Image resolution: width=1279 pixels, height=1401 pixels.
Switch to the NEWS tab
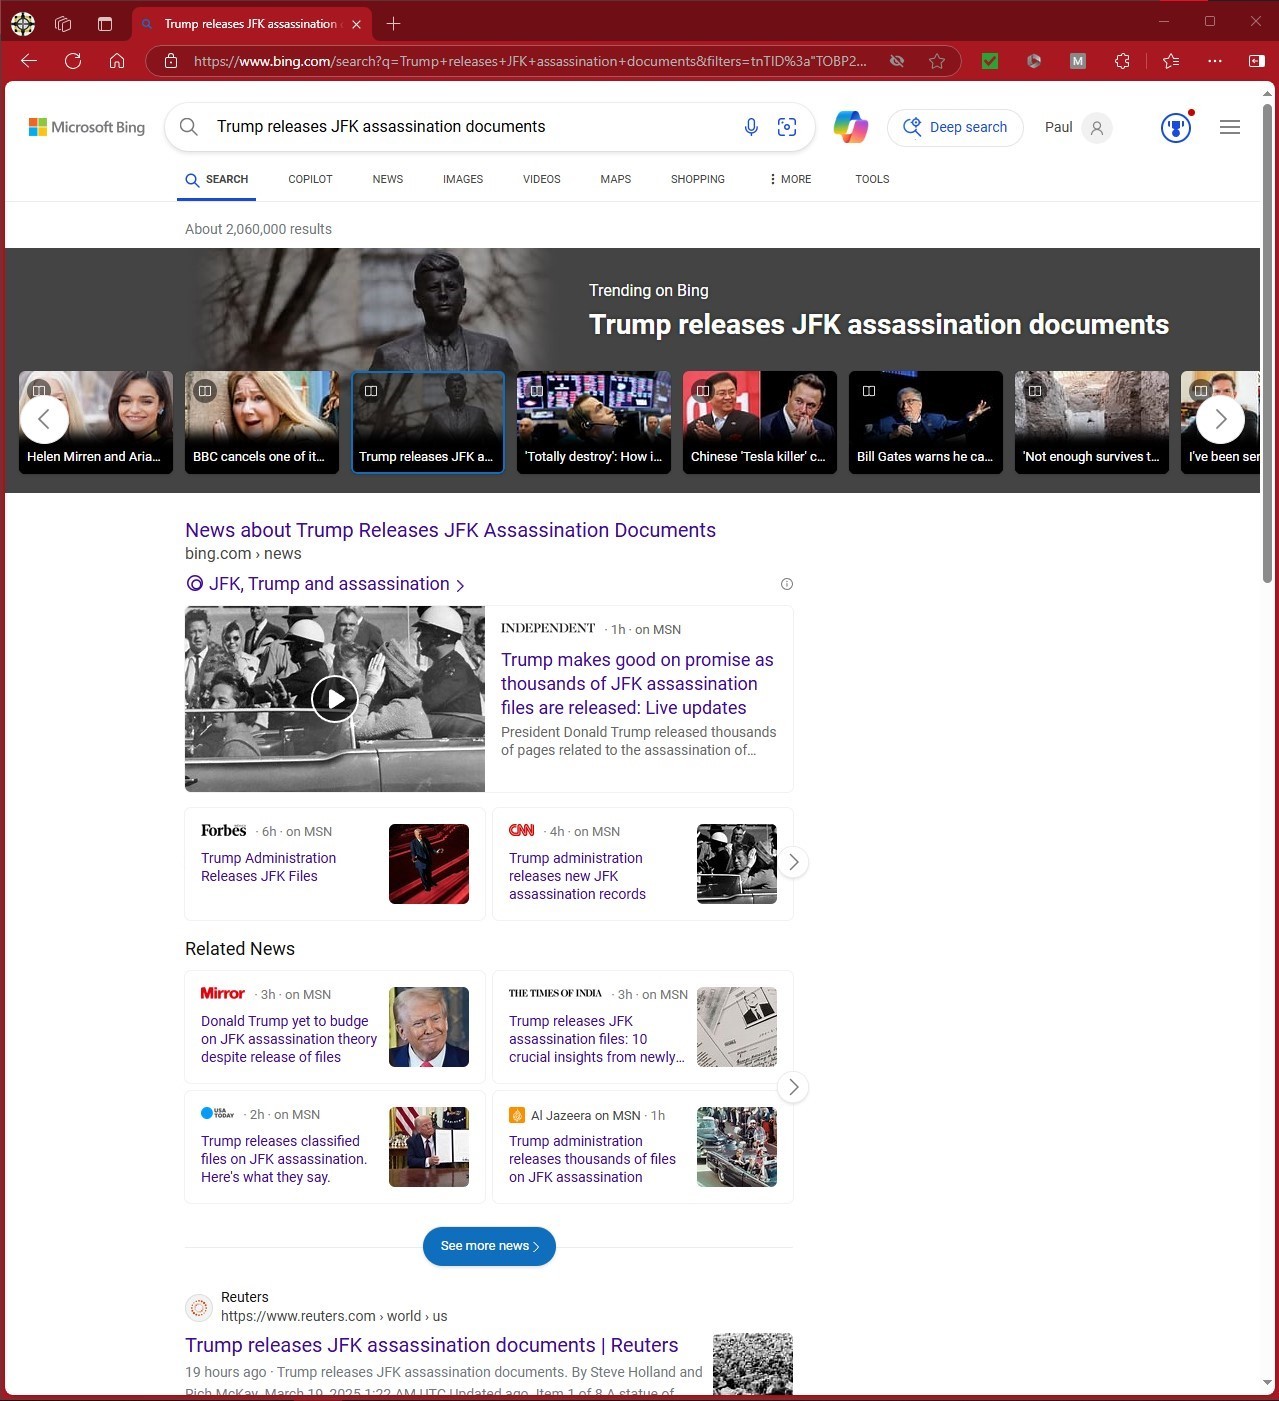click(x=388, y=179)
